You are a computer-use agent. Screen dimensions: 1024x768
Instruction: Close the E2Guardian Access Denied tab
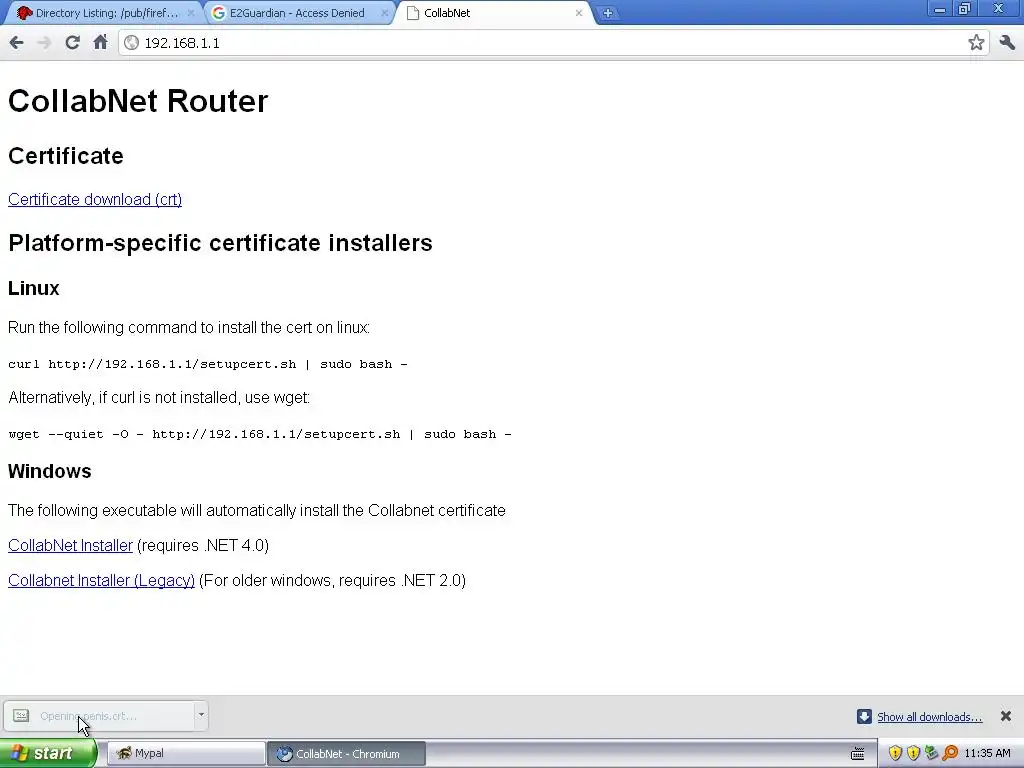385,13
